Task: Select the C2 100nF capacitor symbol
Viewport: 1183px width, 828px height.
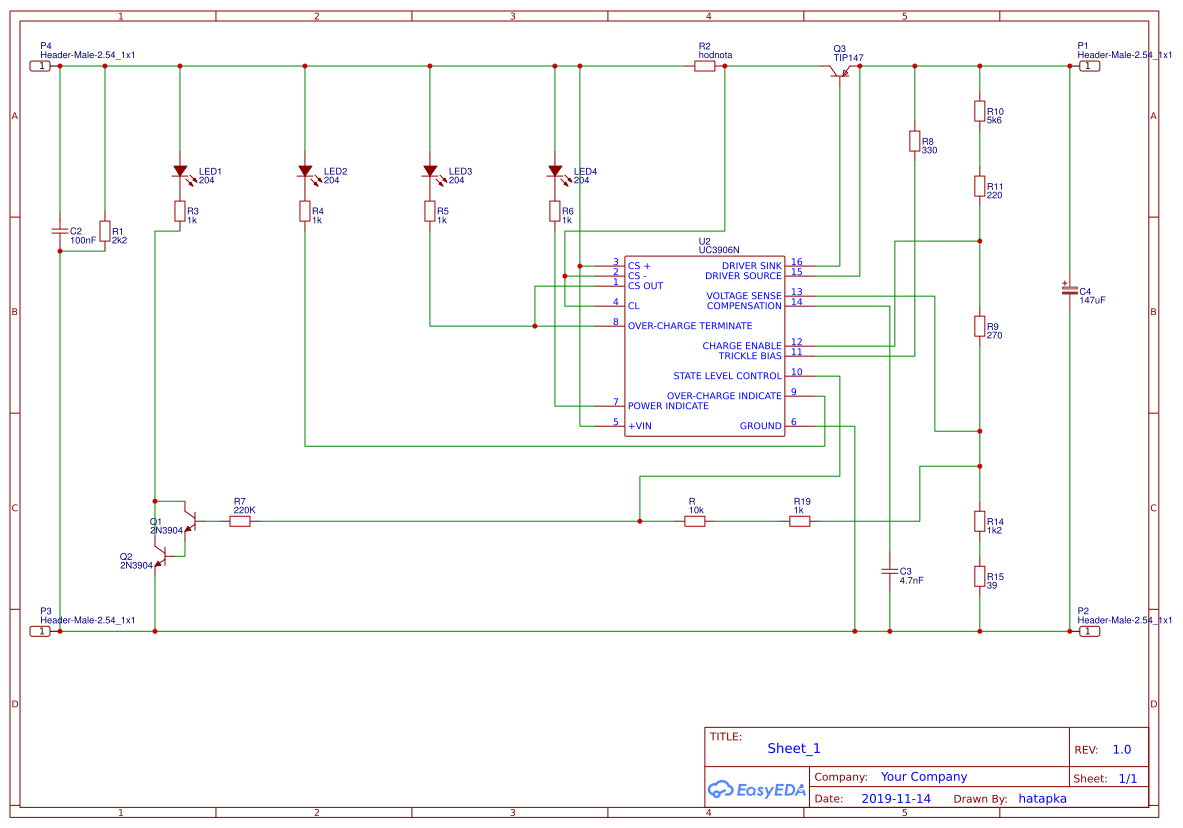Action: [x=60, y=231]
